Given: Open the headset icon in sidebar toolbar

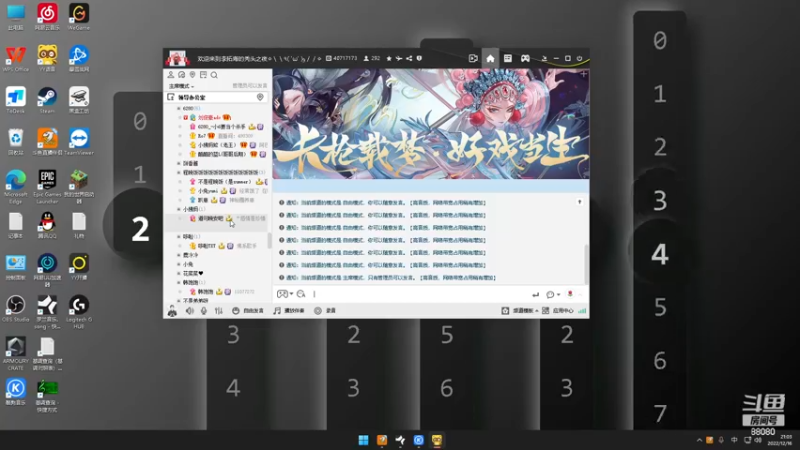Looking at the screenshot, I should tap(182, 75).
